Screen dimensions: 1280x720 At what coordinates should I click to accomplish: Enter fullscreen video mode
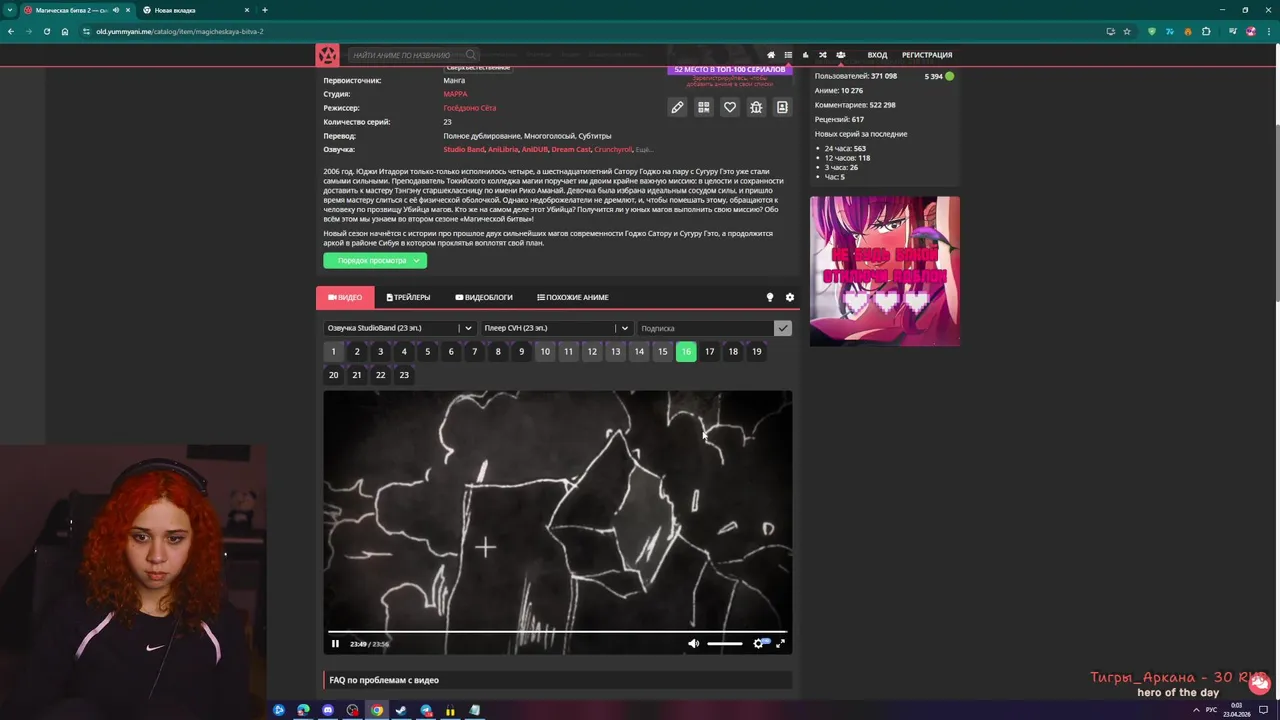point(781,644)
